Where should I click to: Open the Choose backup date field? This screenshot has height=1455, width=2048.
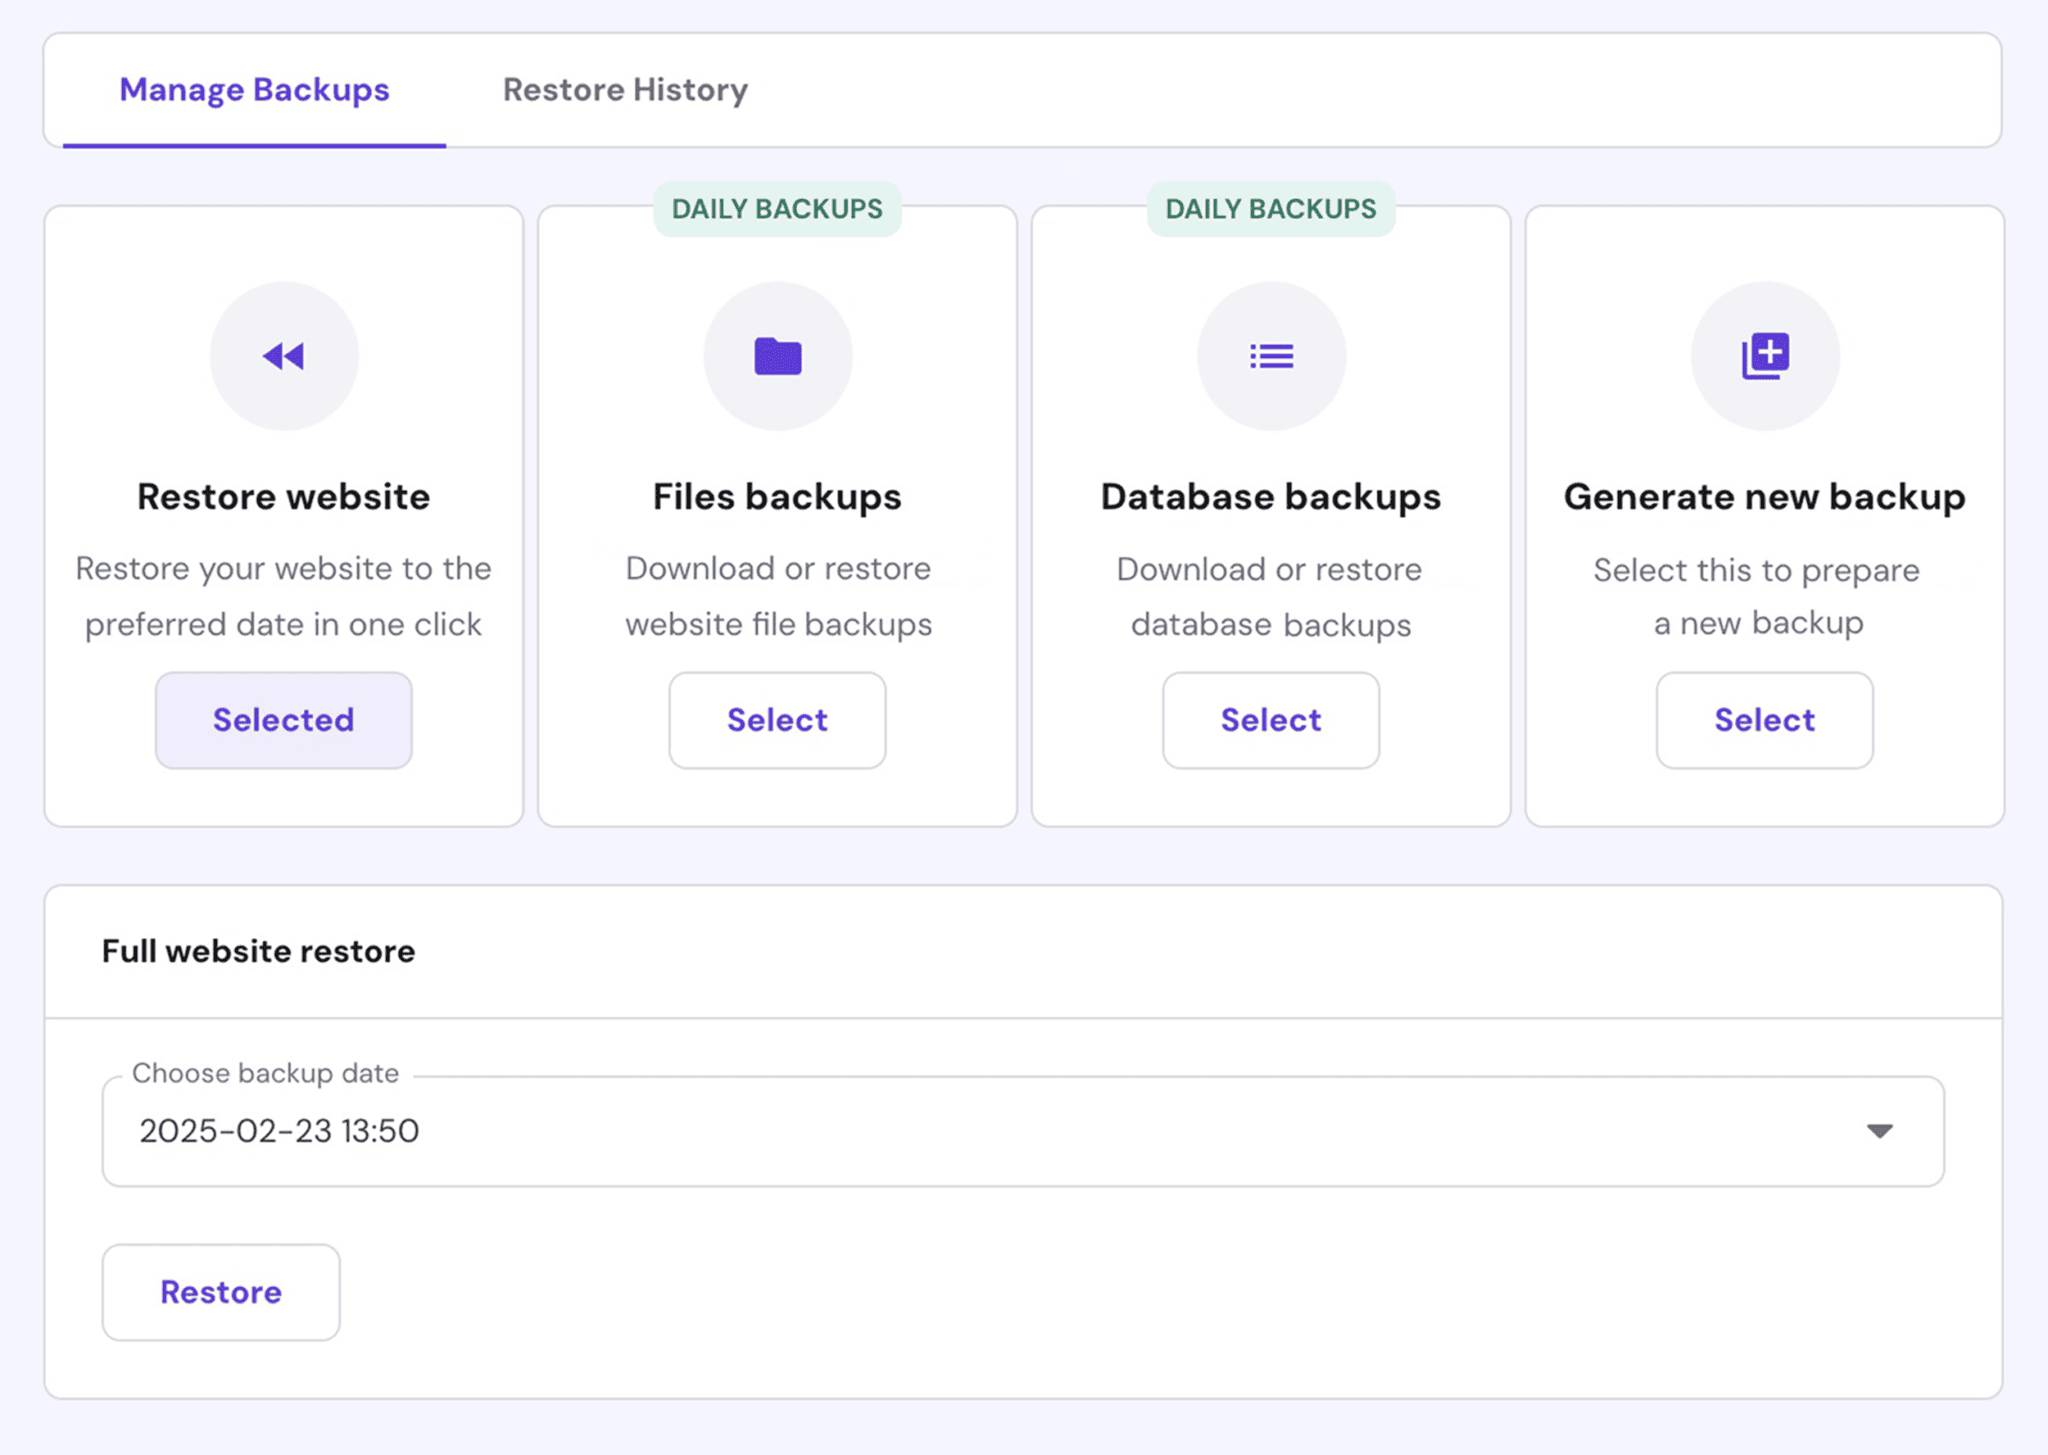[x=1000, y=1131]
